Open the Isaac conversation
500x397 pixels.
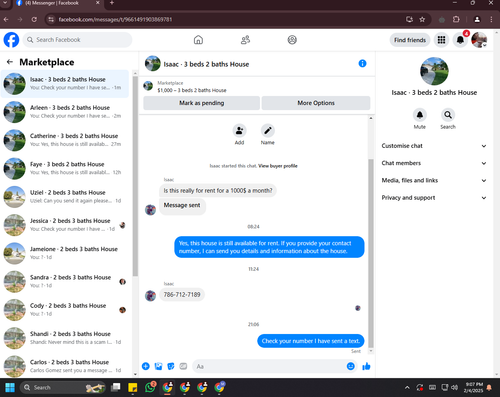coord(65,84)
